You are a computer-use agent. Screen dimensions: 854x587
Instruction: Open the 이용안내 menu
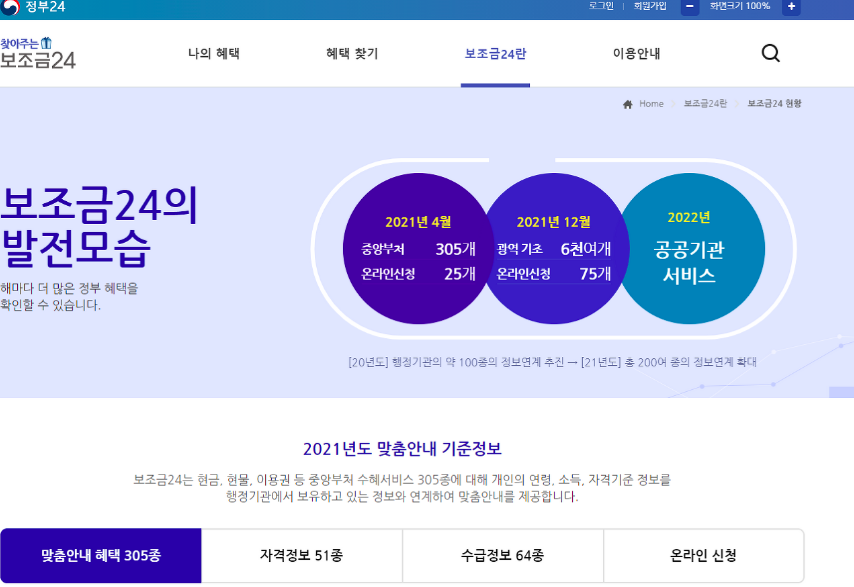[636, 53]
